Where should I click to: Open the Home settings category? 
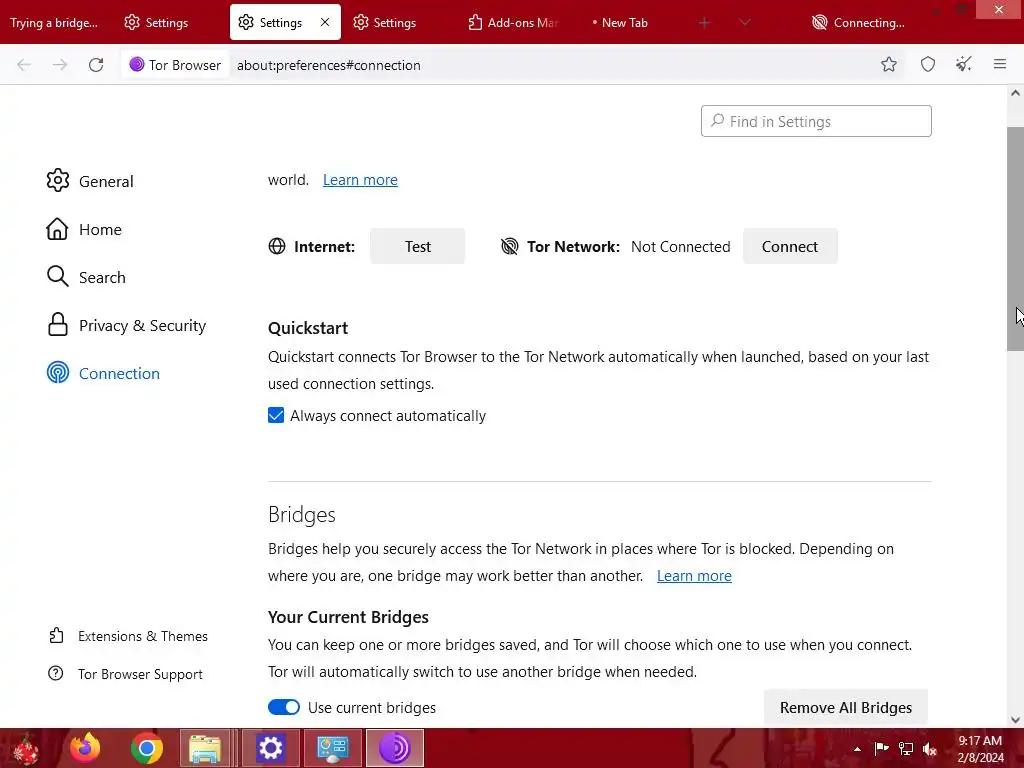84,229
